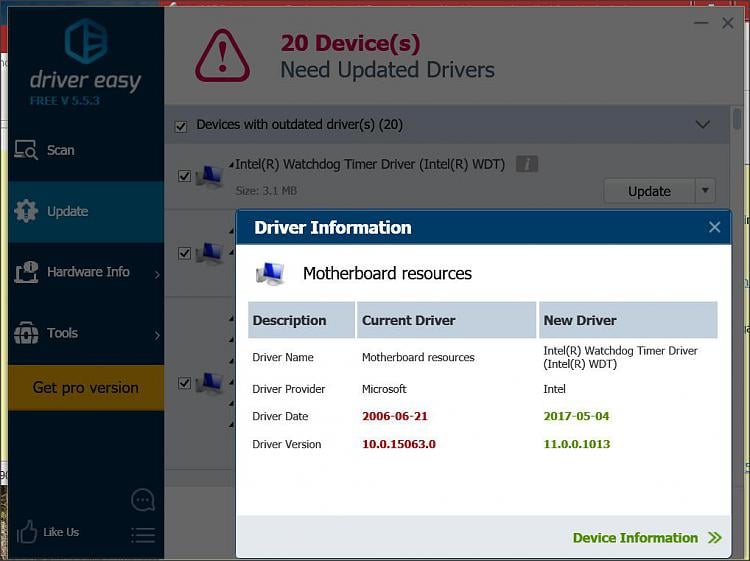Open the hamburger menu list icon
The height and width of the screenshot is (561, 750).
pyautogui.click(x=143, y=535)
